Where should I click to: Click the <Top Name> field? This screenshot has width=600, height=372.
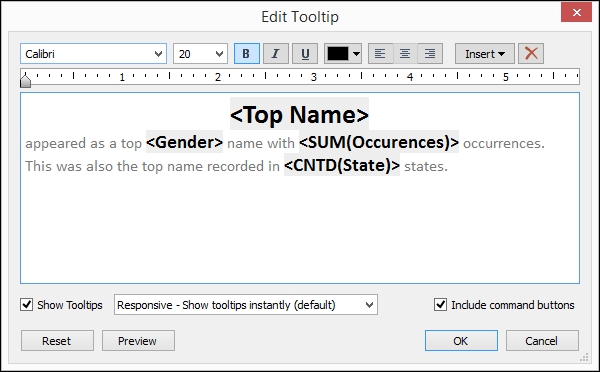(x=299, y=114)
